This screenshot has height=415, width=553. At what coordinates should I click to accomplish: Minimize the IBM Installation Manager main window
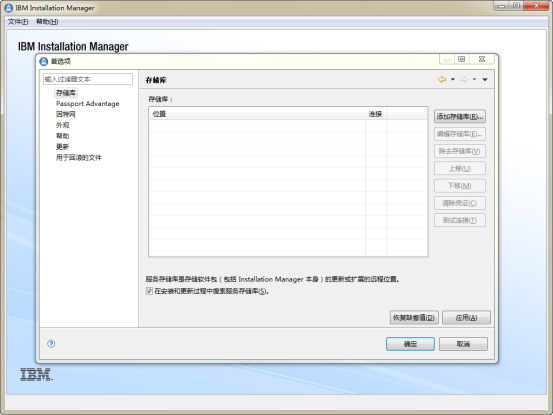click(x=502, y=6)
